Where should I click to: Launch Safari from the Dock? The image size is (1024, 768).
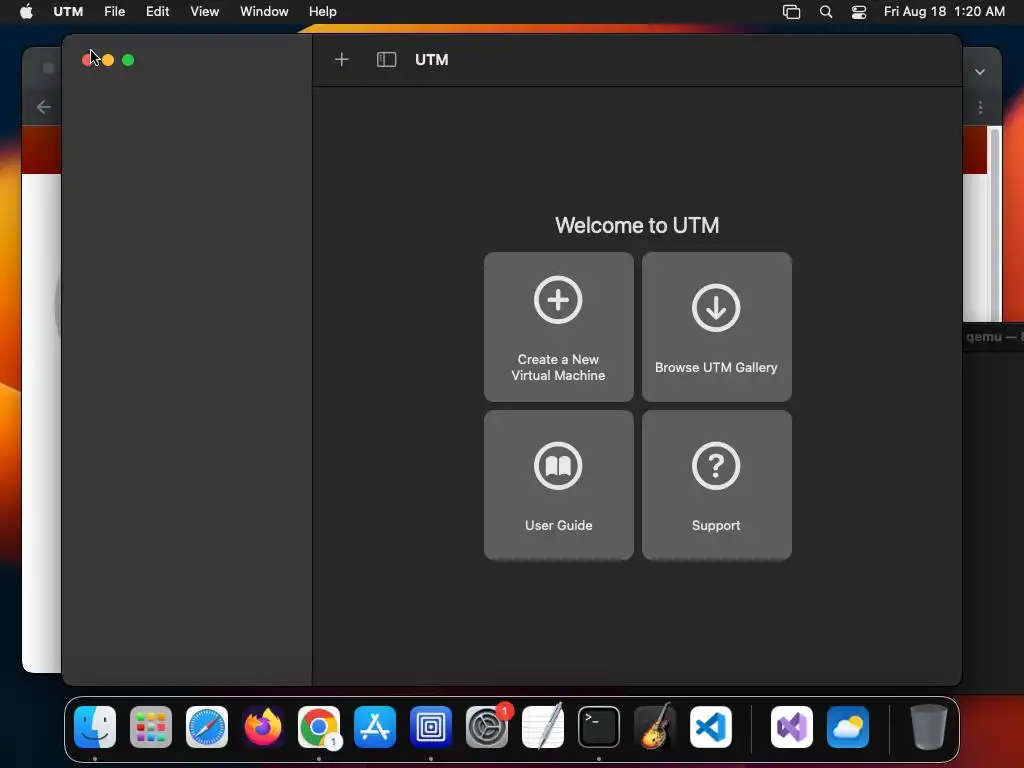tap(207, 727)
